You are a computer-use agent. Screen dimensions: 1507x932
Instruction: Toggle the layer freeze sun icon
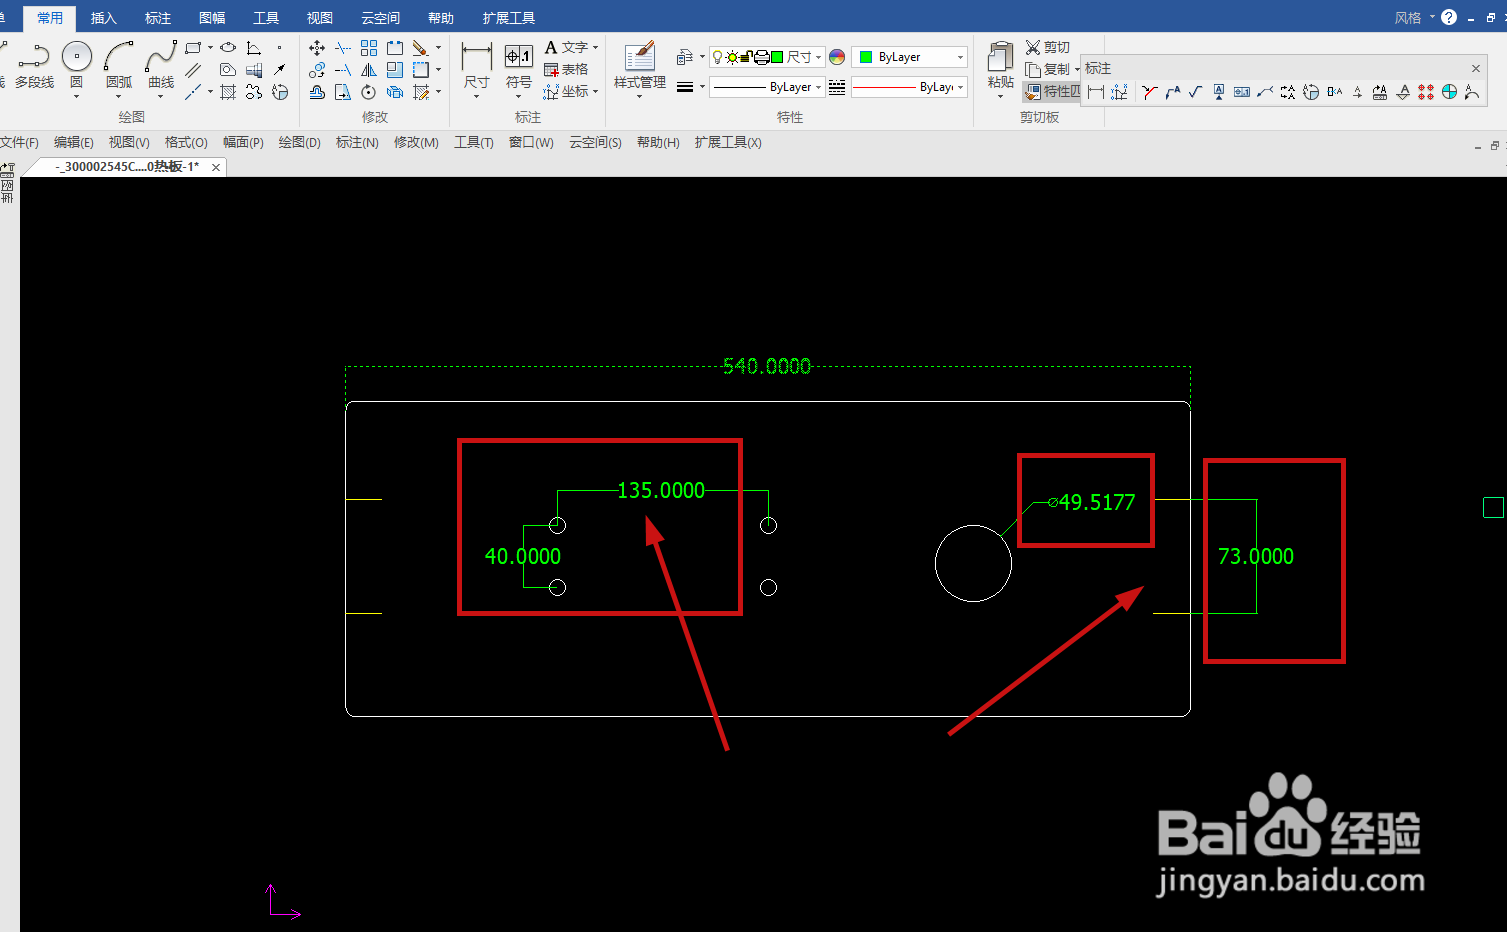(732, 57)
